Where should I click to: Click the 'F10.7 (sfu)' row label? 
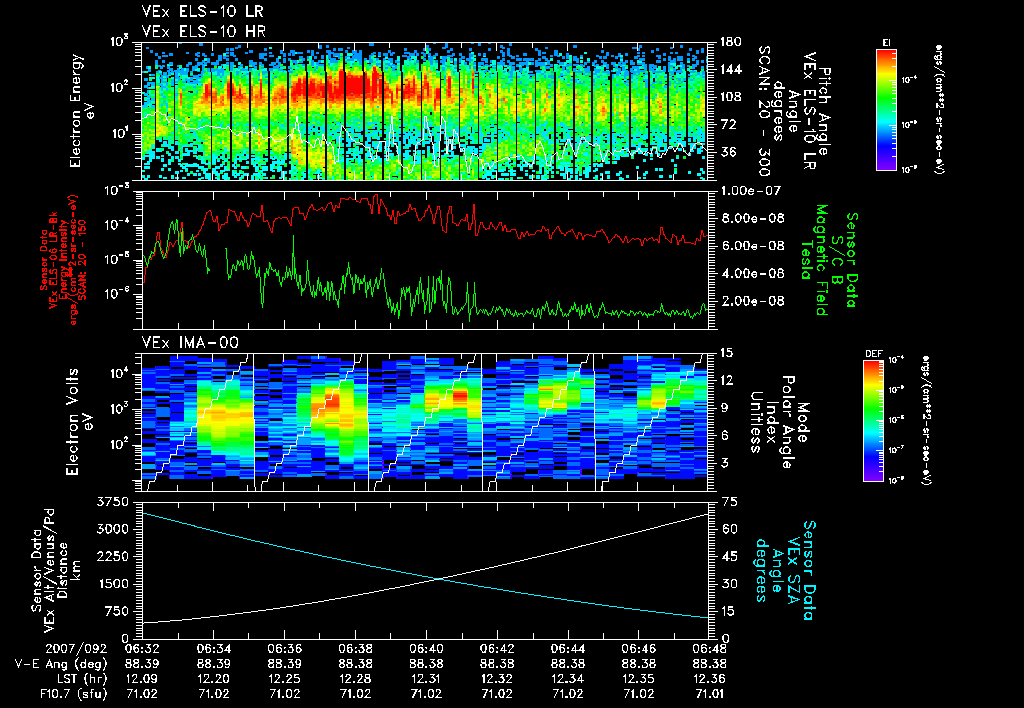tap(73, 694)
